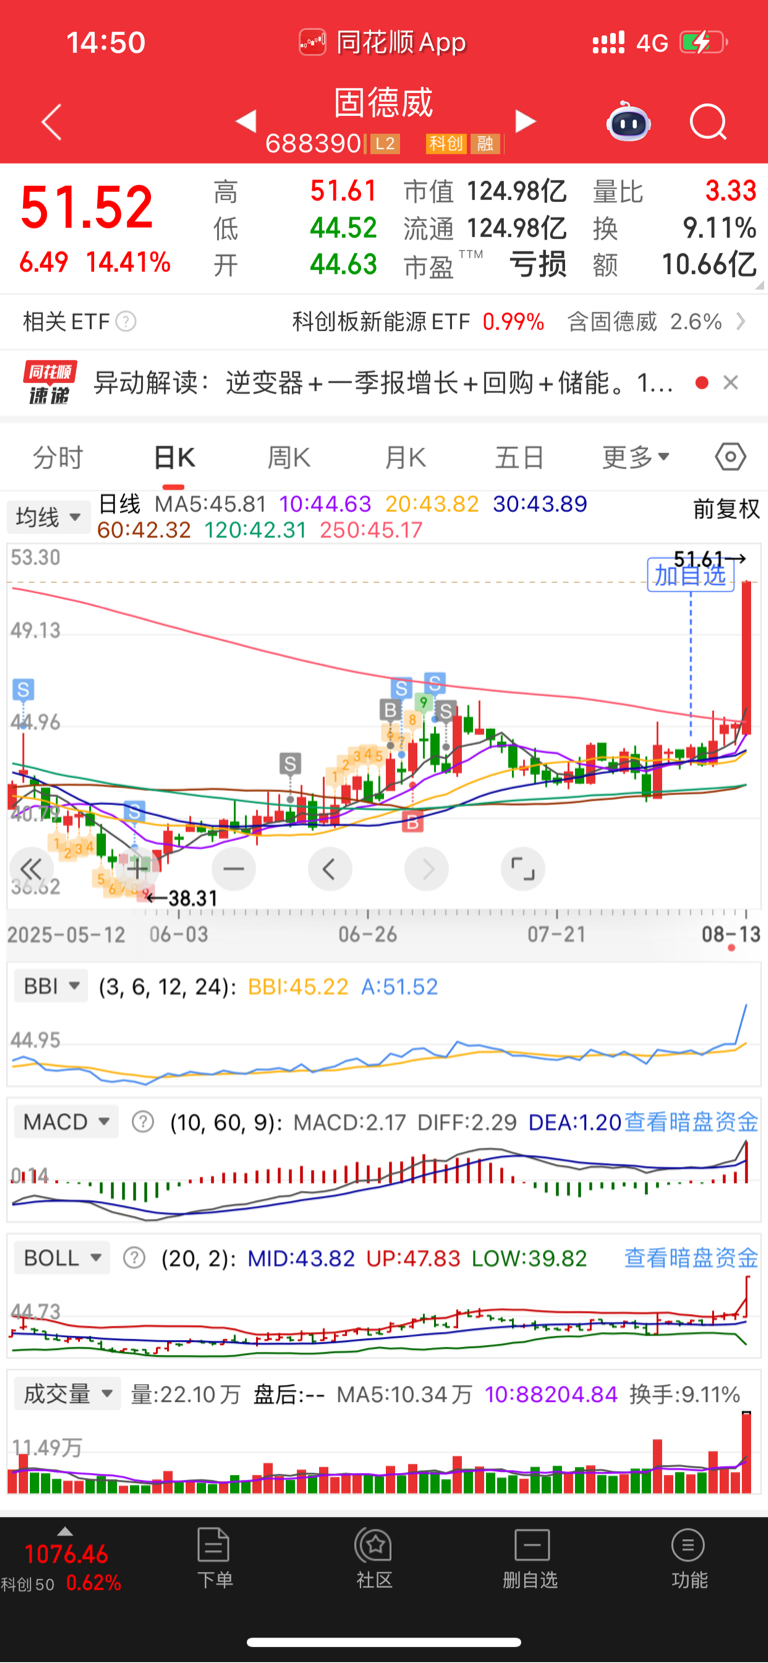Tap the back arrow icon
768x1663 pixels.
tap(52, 123)
